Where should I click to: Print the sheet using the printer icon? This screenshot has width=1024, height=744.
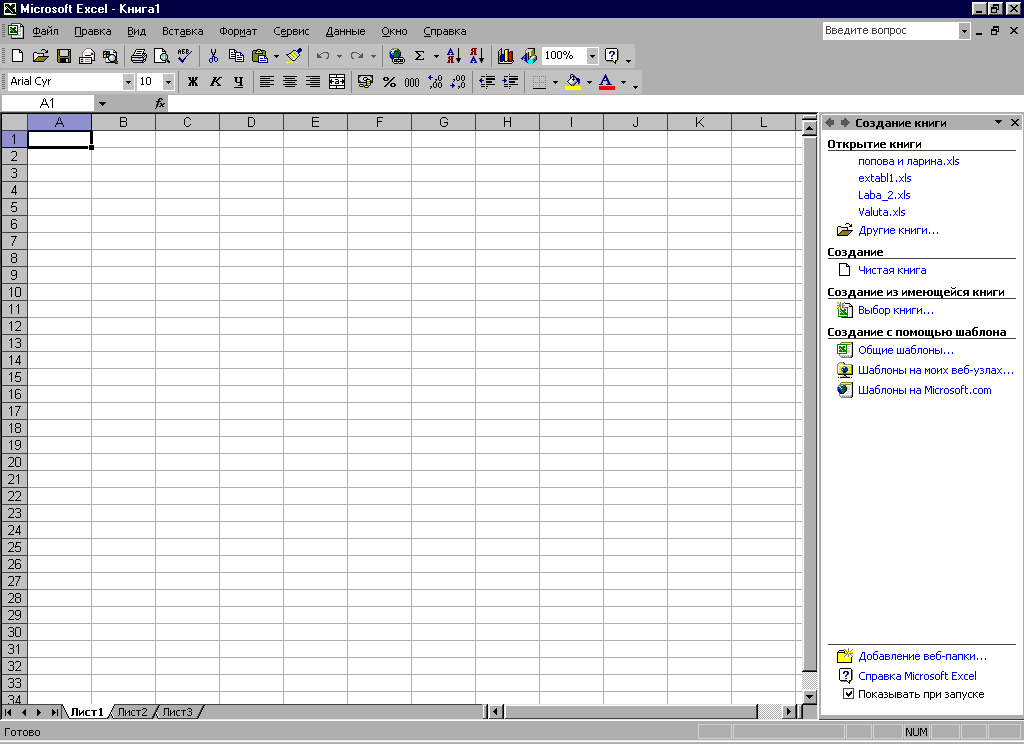[138, 56]
